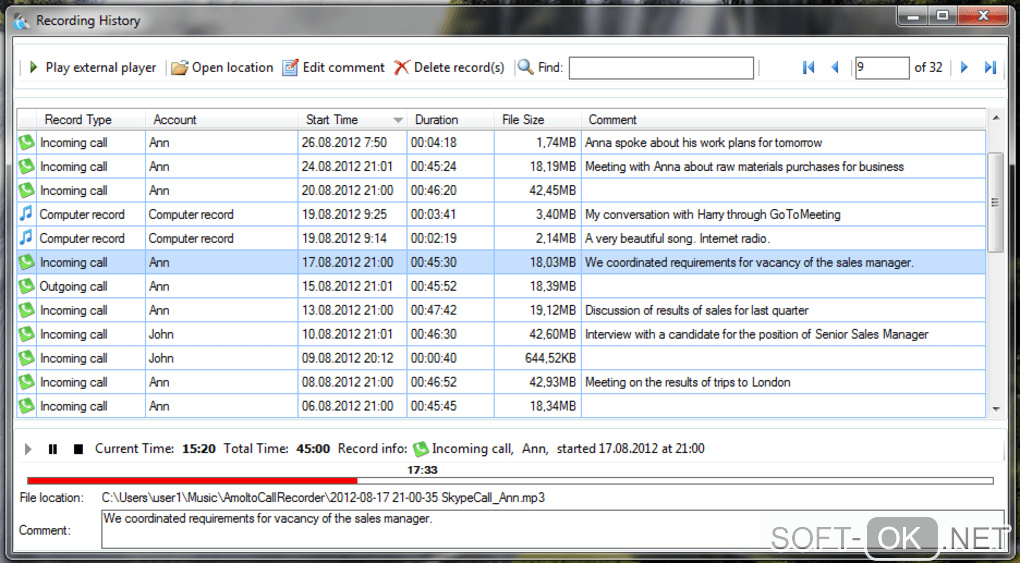The width and height of the screenshot is (1020, 563).
Task: Go to previous record arrow
Action: click(x=835, y=67)
